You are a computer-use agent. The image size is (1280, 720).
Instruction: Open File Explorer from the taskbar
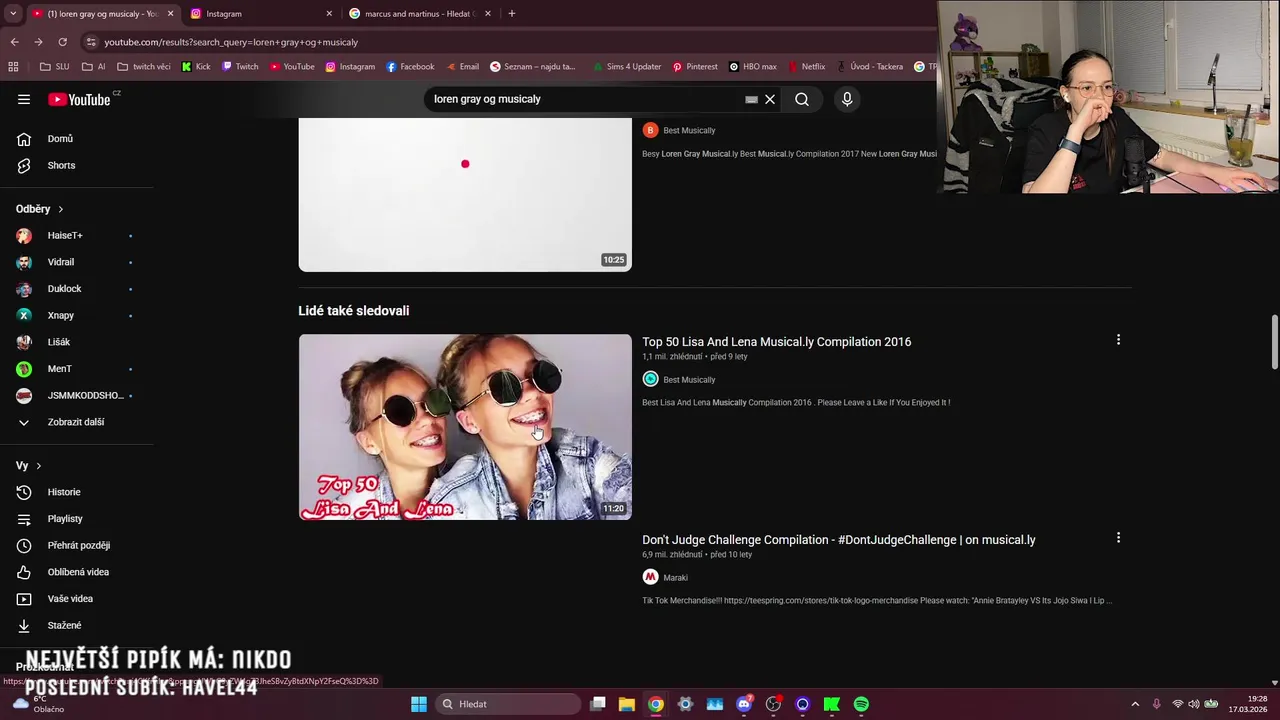(626, 704)
